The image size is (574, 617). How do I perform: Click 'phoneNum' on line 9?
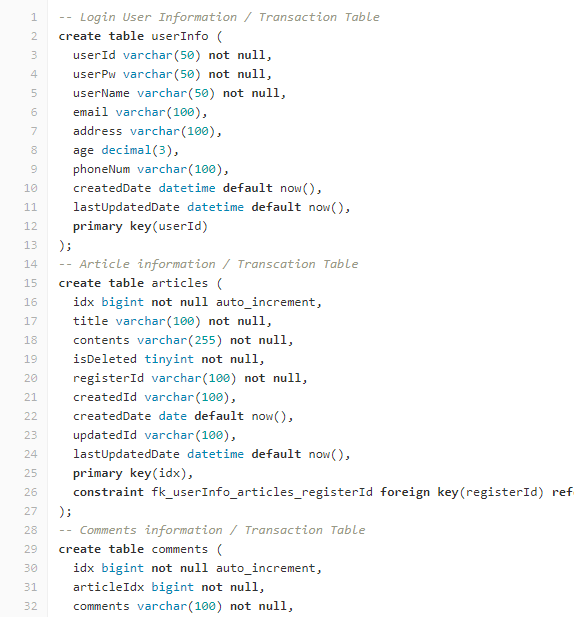coord(102,169)
